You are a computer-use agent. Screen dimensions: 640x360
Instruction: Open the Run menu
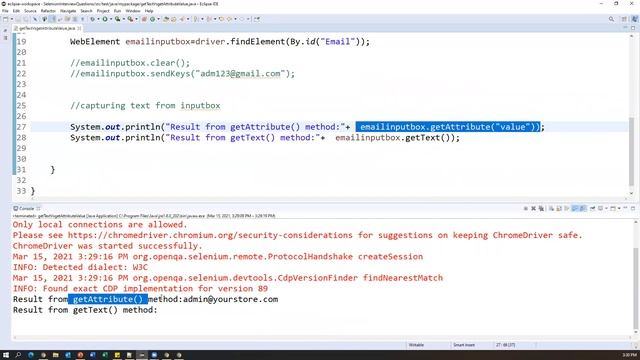click(118, 11)
